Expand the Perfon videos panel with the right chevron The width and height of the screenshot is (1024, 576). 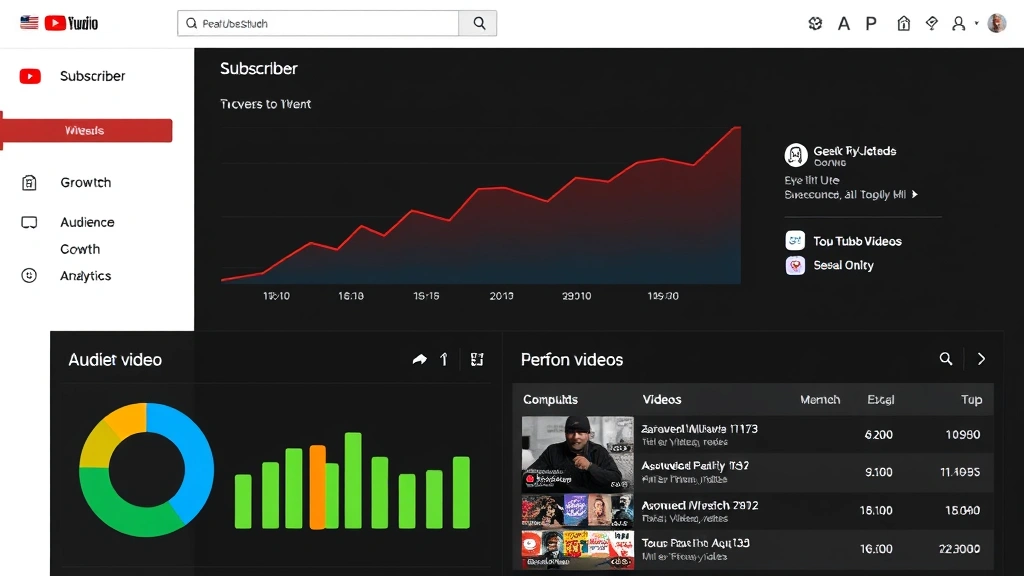(981, 358)
